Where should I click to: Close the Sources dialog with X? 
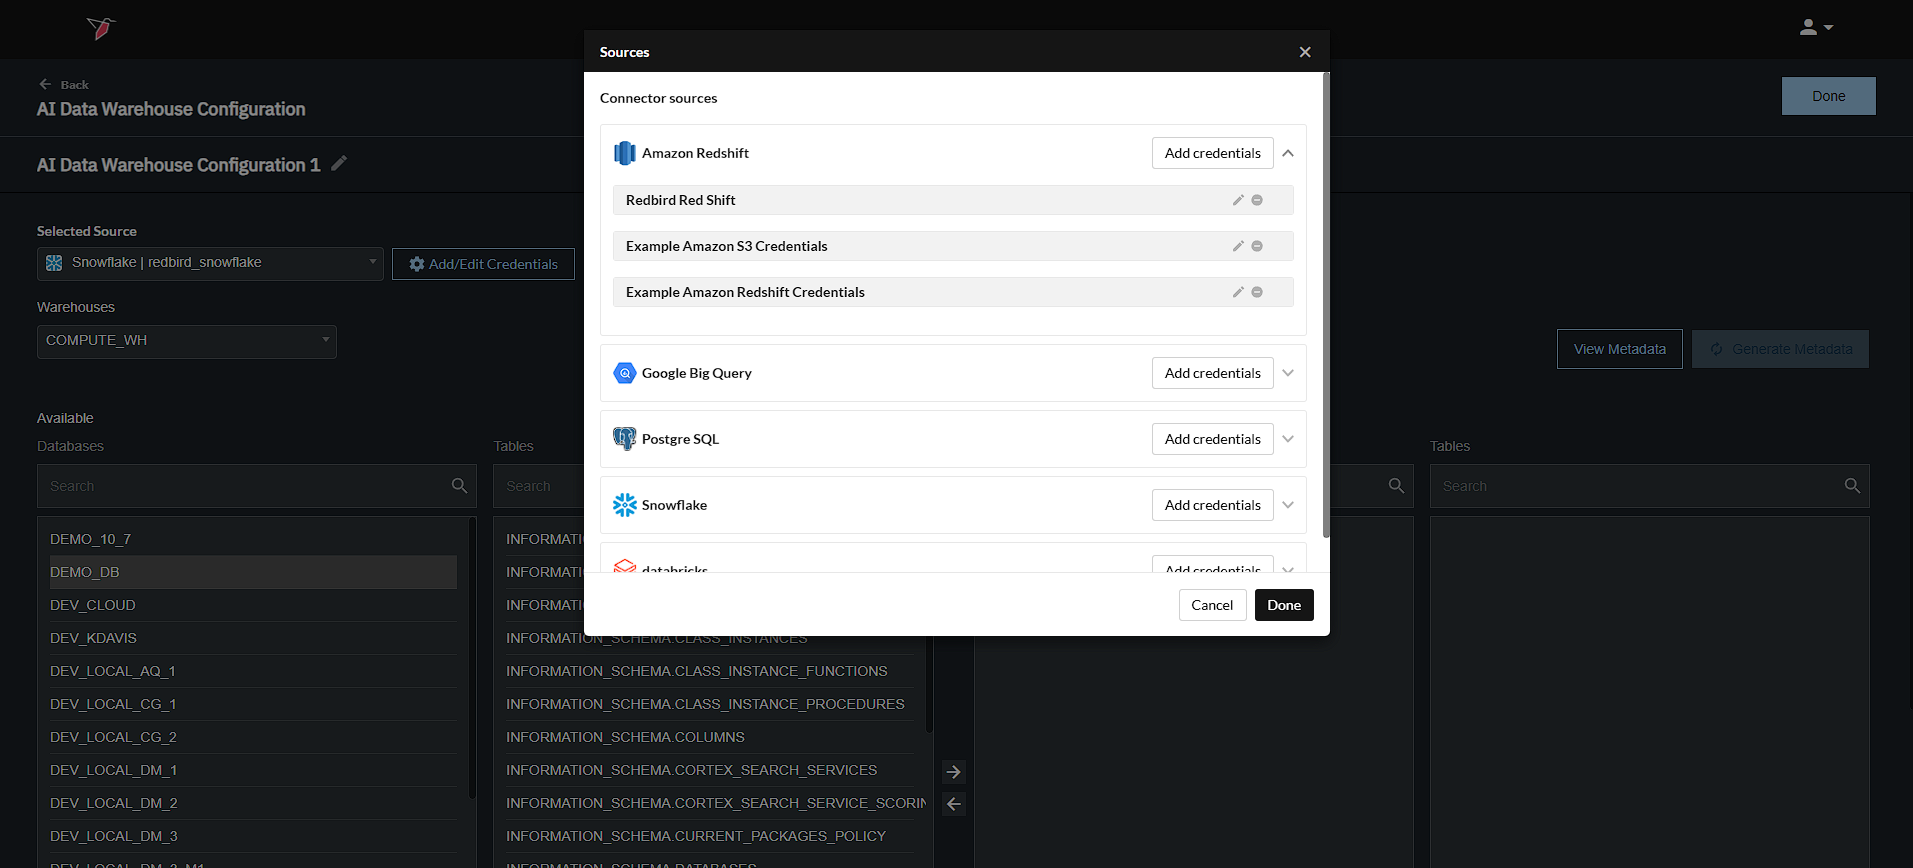pos(1305,52)
